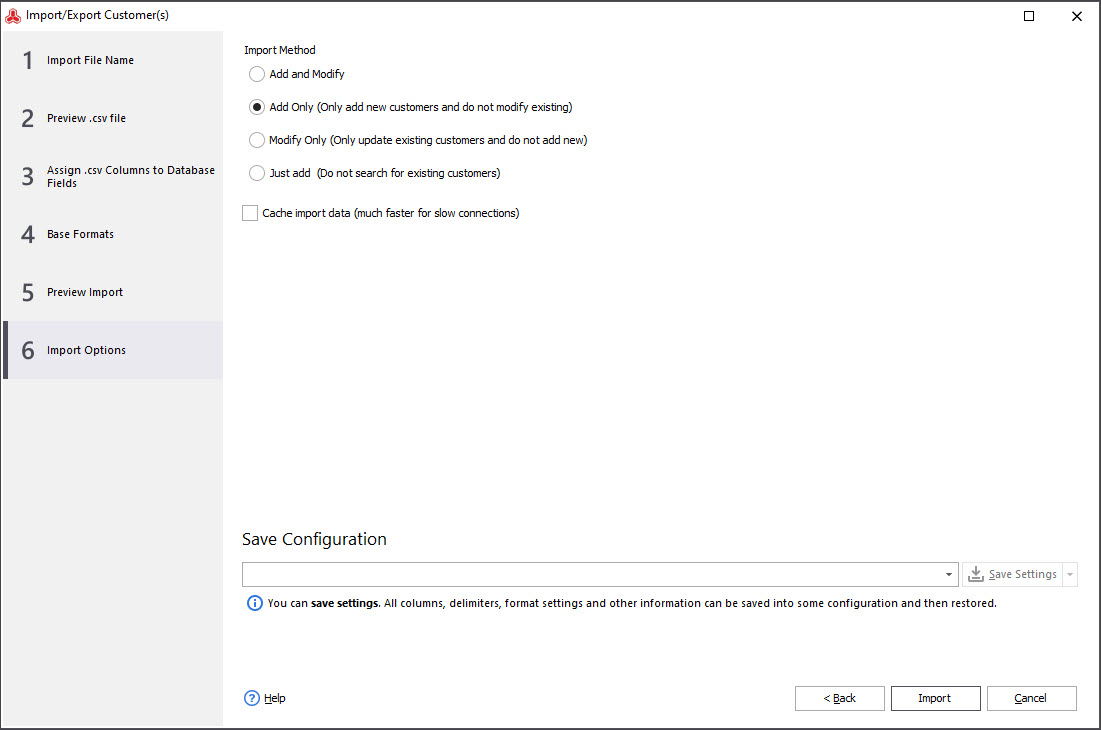Viewport: 1101px width, 730px height.
Task: Select the Add Only radio button
Action: 257,107
